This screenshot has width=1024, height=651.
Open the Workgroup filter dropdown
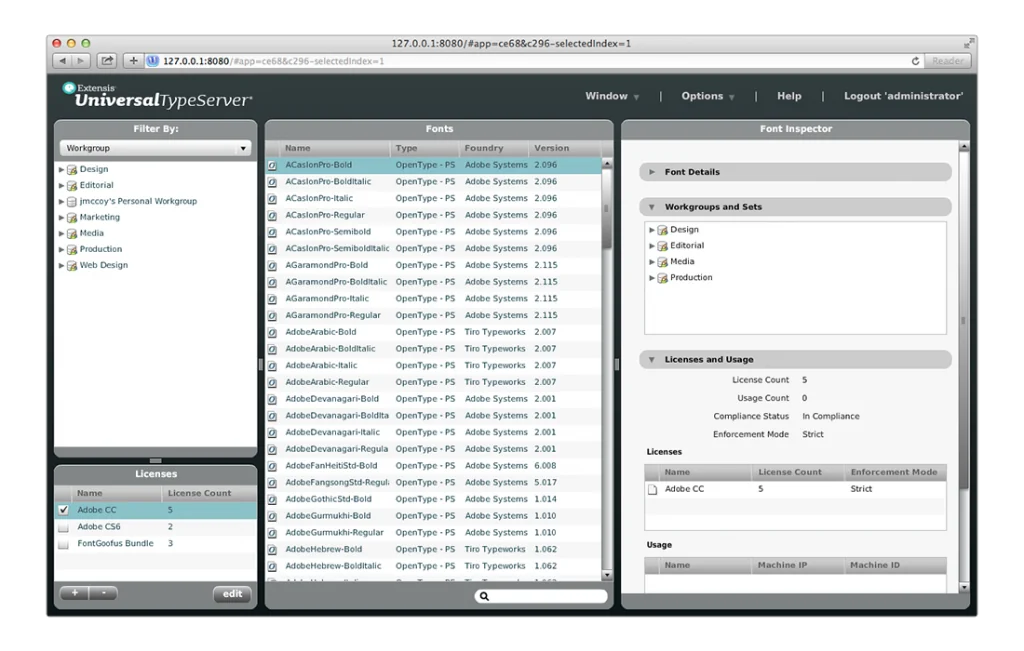156,148
